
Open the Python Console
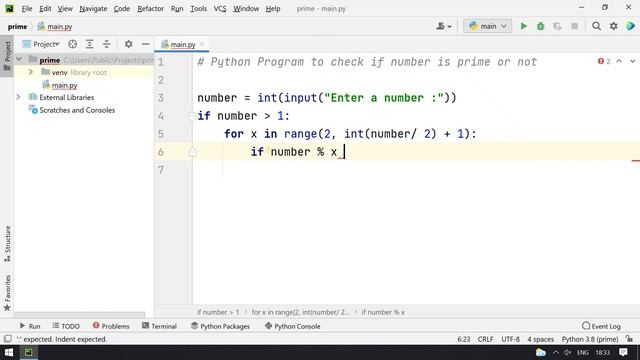click(x=293, y=326)
